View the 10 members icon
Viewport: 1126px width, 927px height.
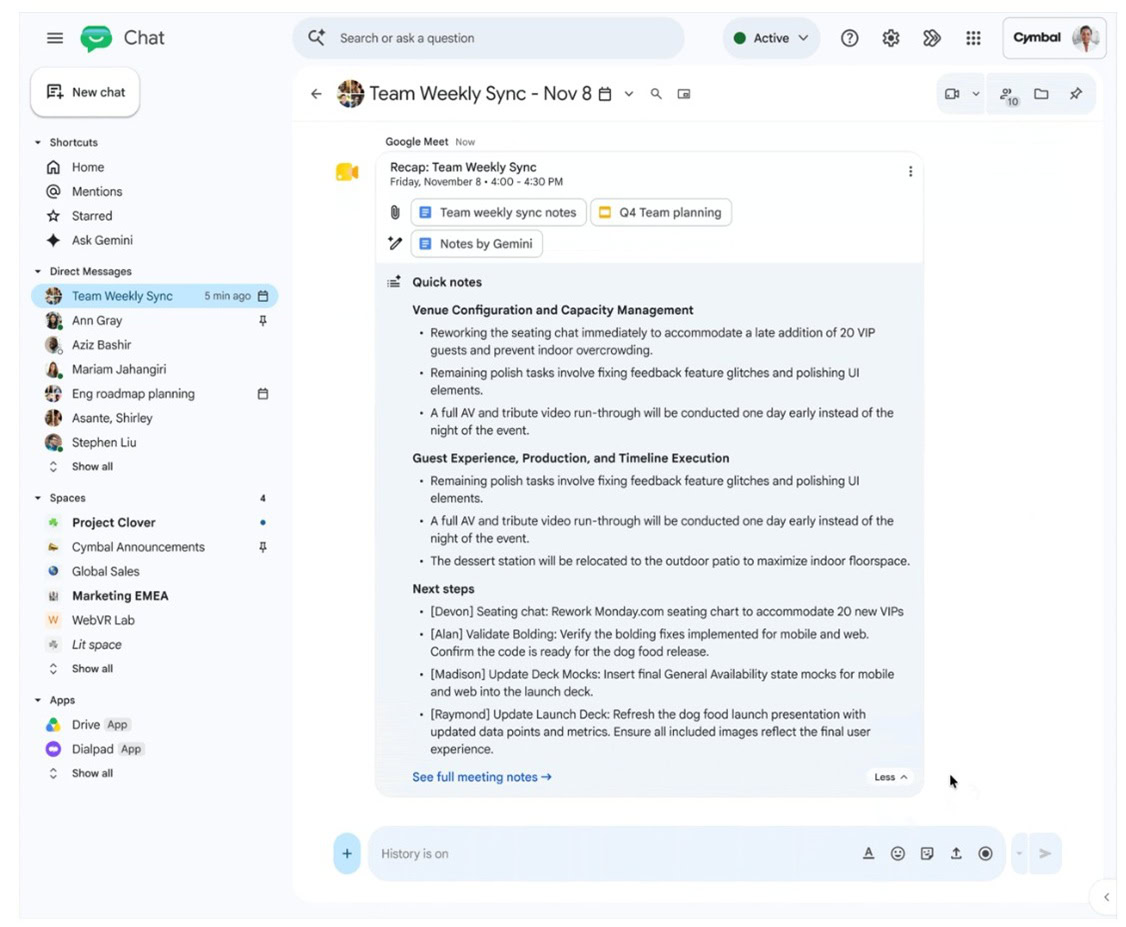(x=1009, y=96)
